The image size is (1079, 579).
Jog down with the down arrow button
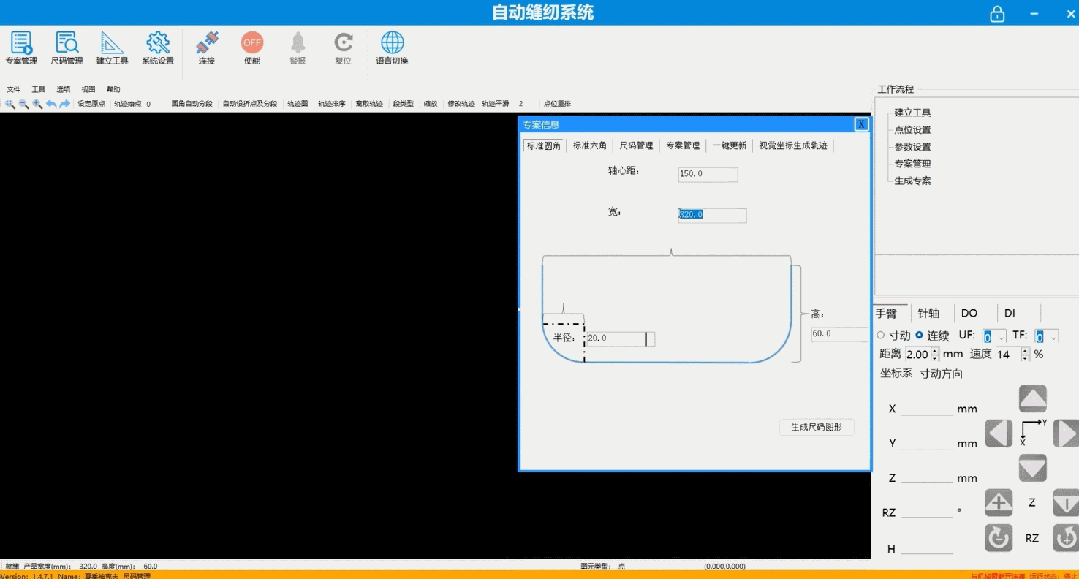coord(1033,468)
